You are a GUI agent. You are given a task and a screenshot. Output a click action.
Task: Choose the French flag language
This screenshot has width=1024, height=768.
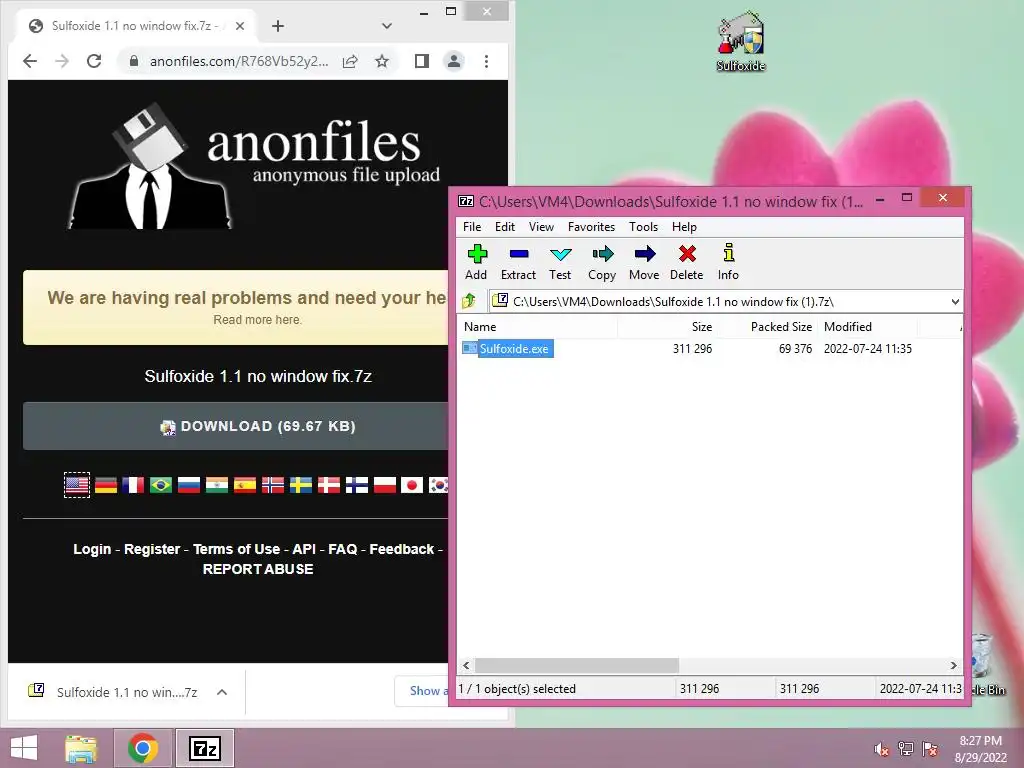click(133, 485)
